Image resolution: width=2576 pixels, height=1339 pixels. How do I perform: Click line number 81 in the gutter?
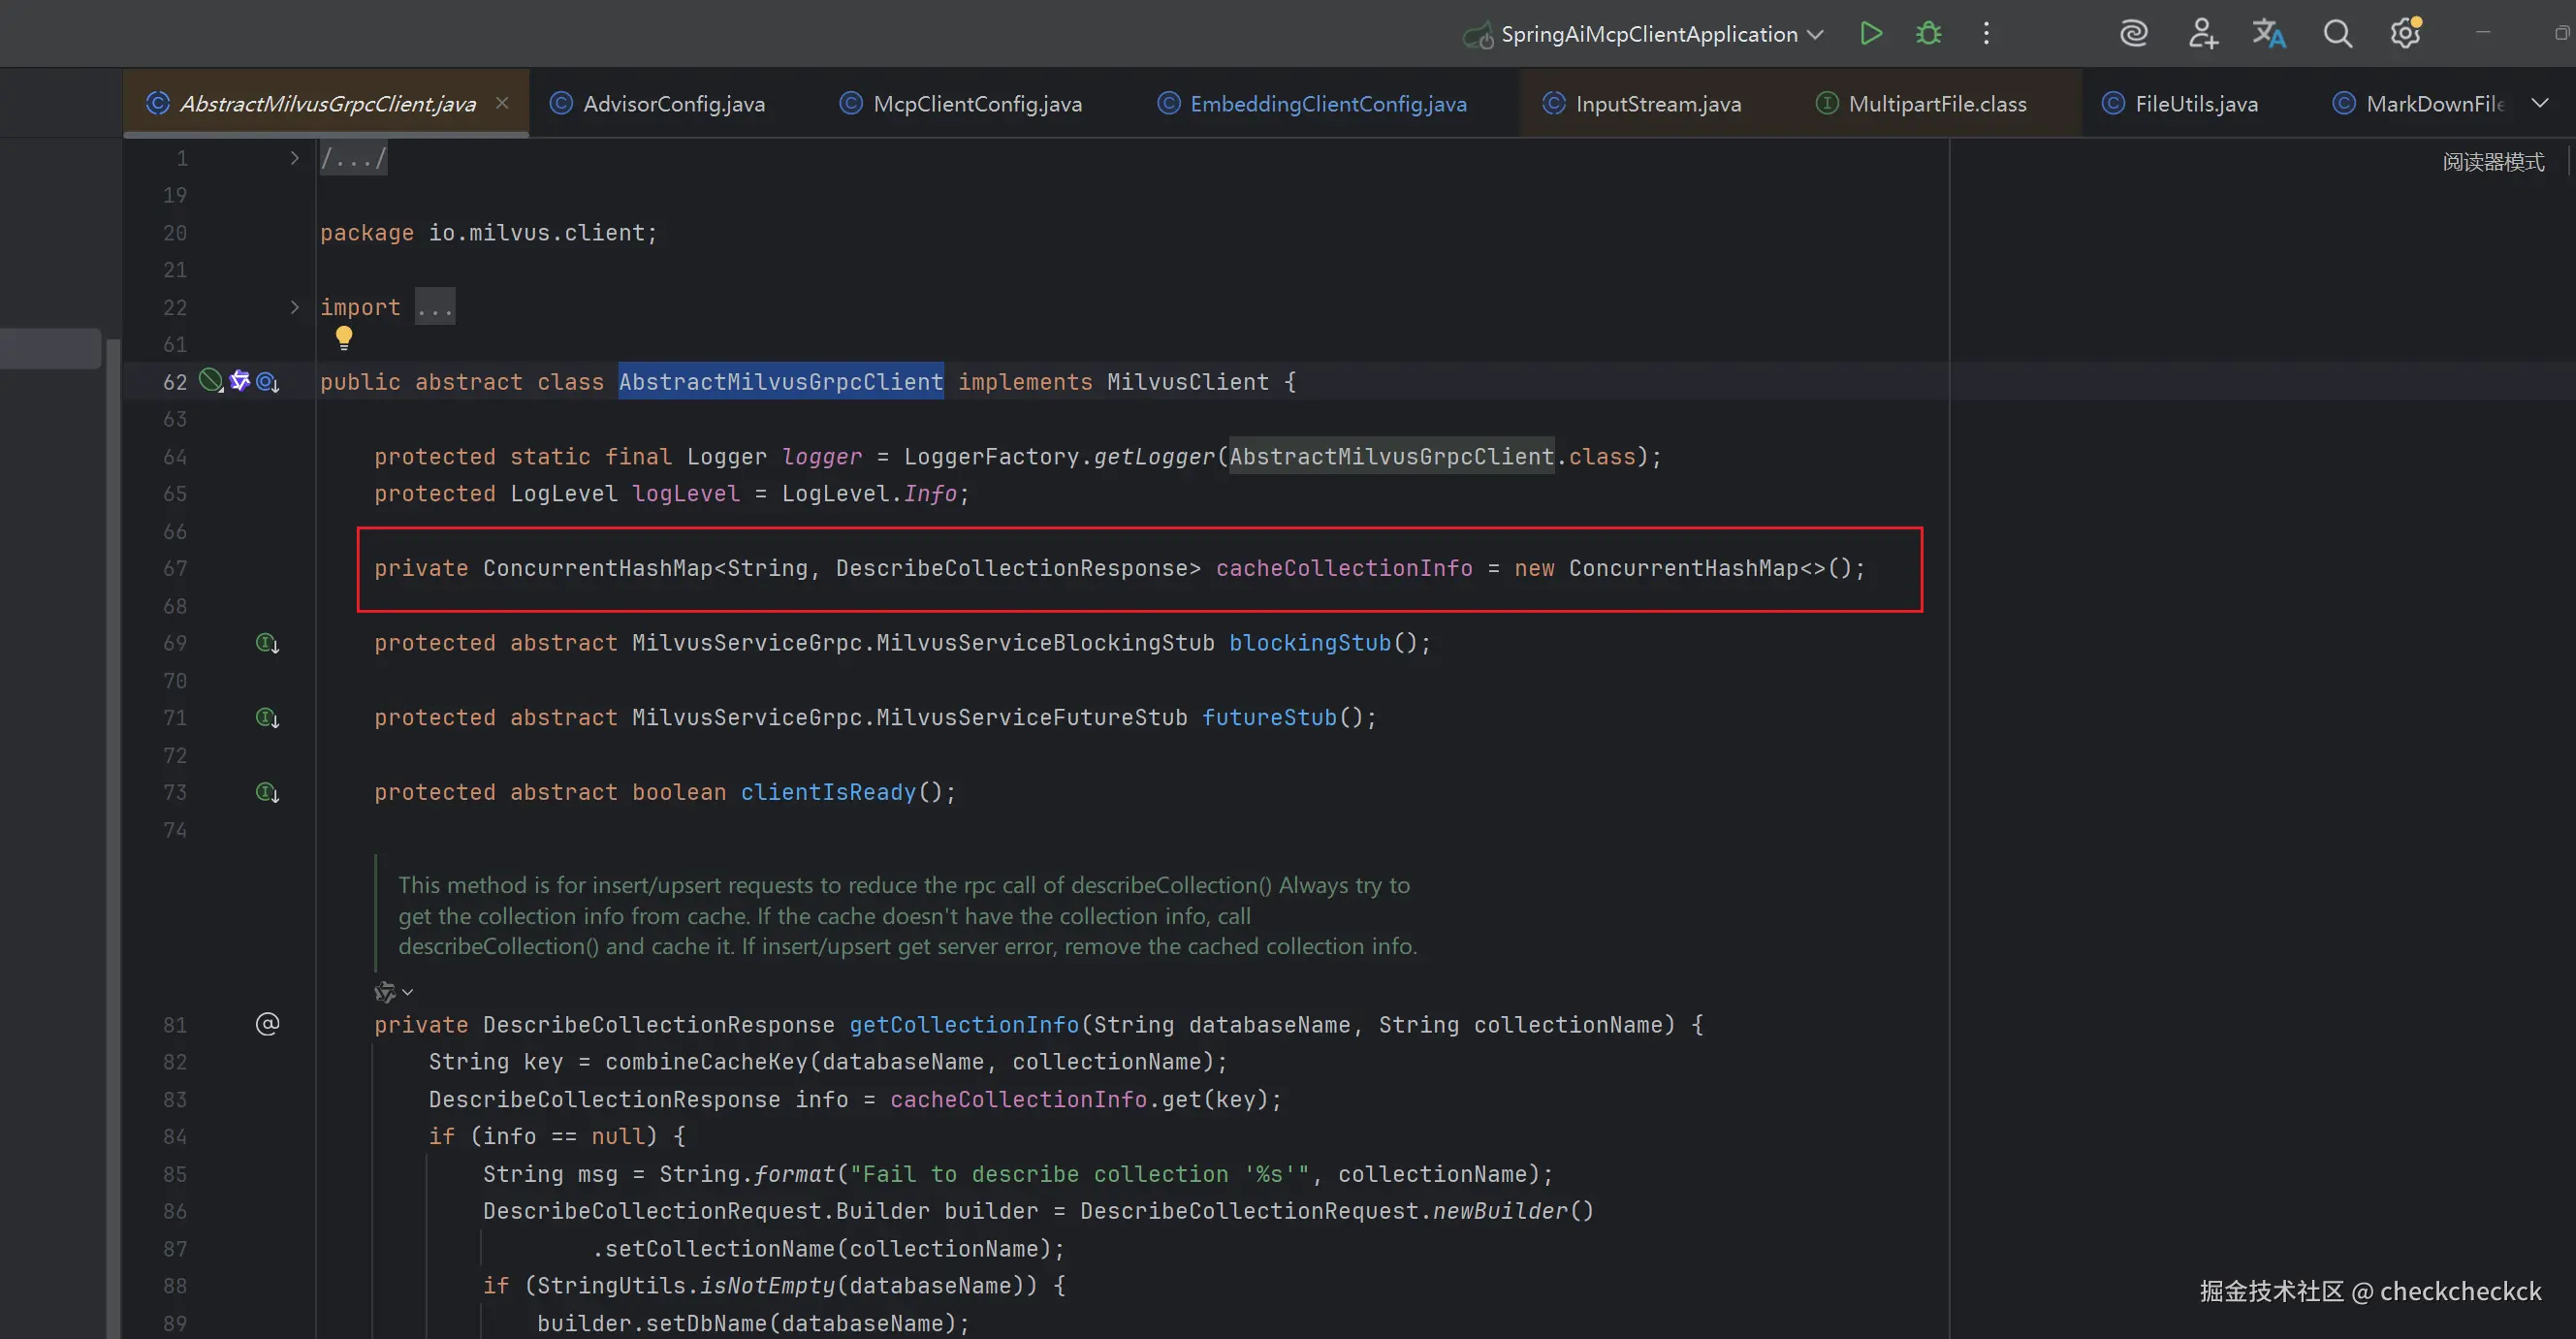[x=175, y=1025]
